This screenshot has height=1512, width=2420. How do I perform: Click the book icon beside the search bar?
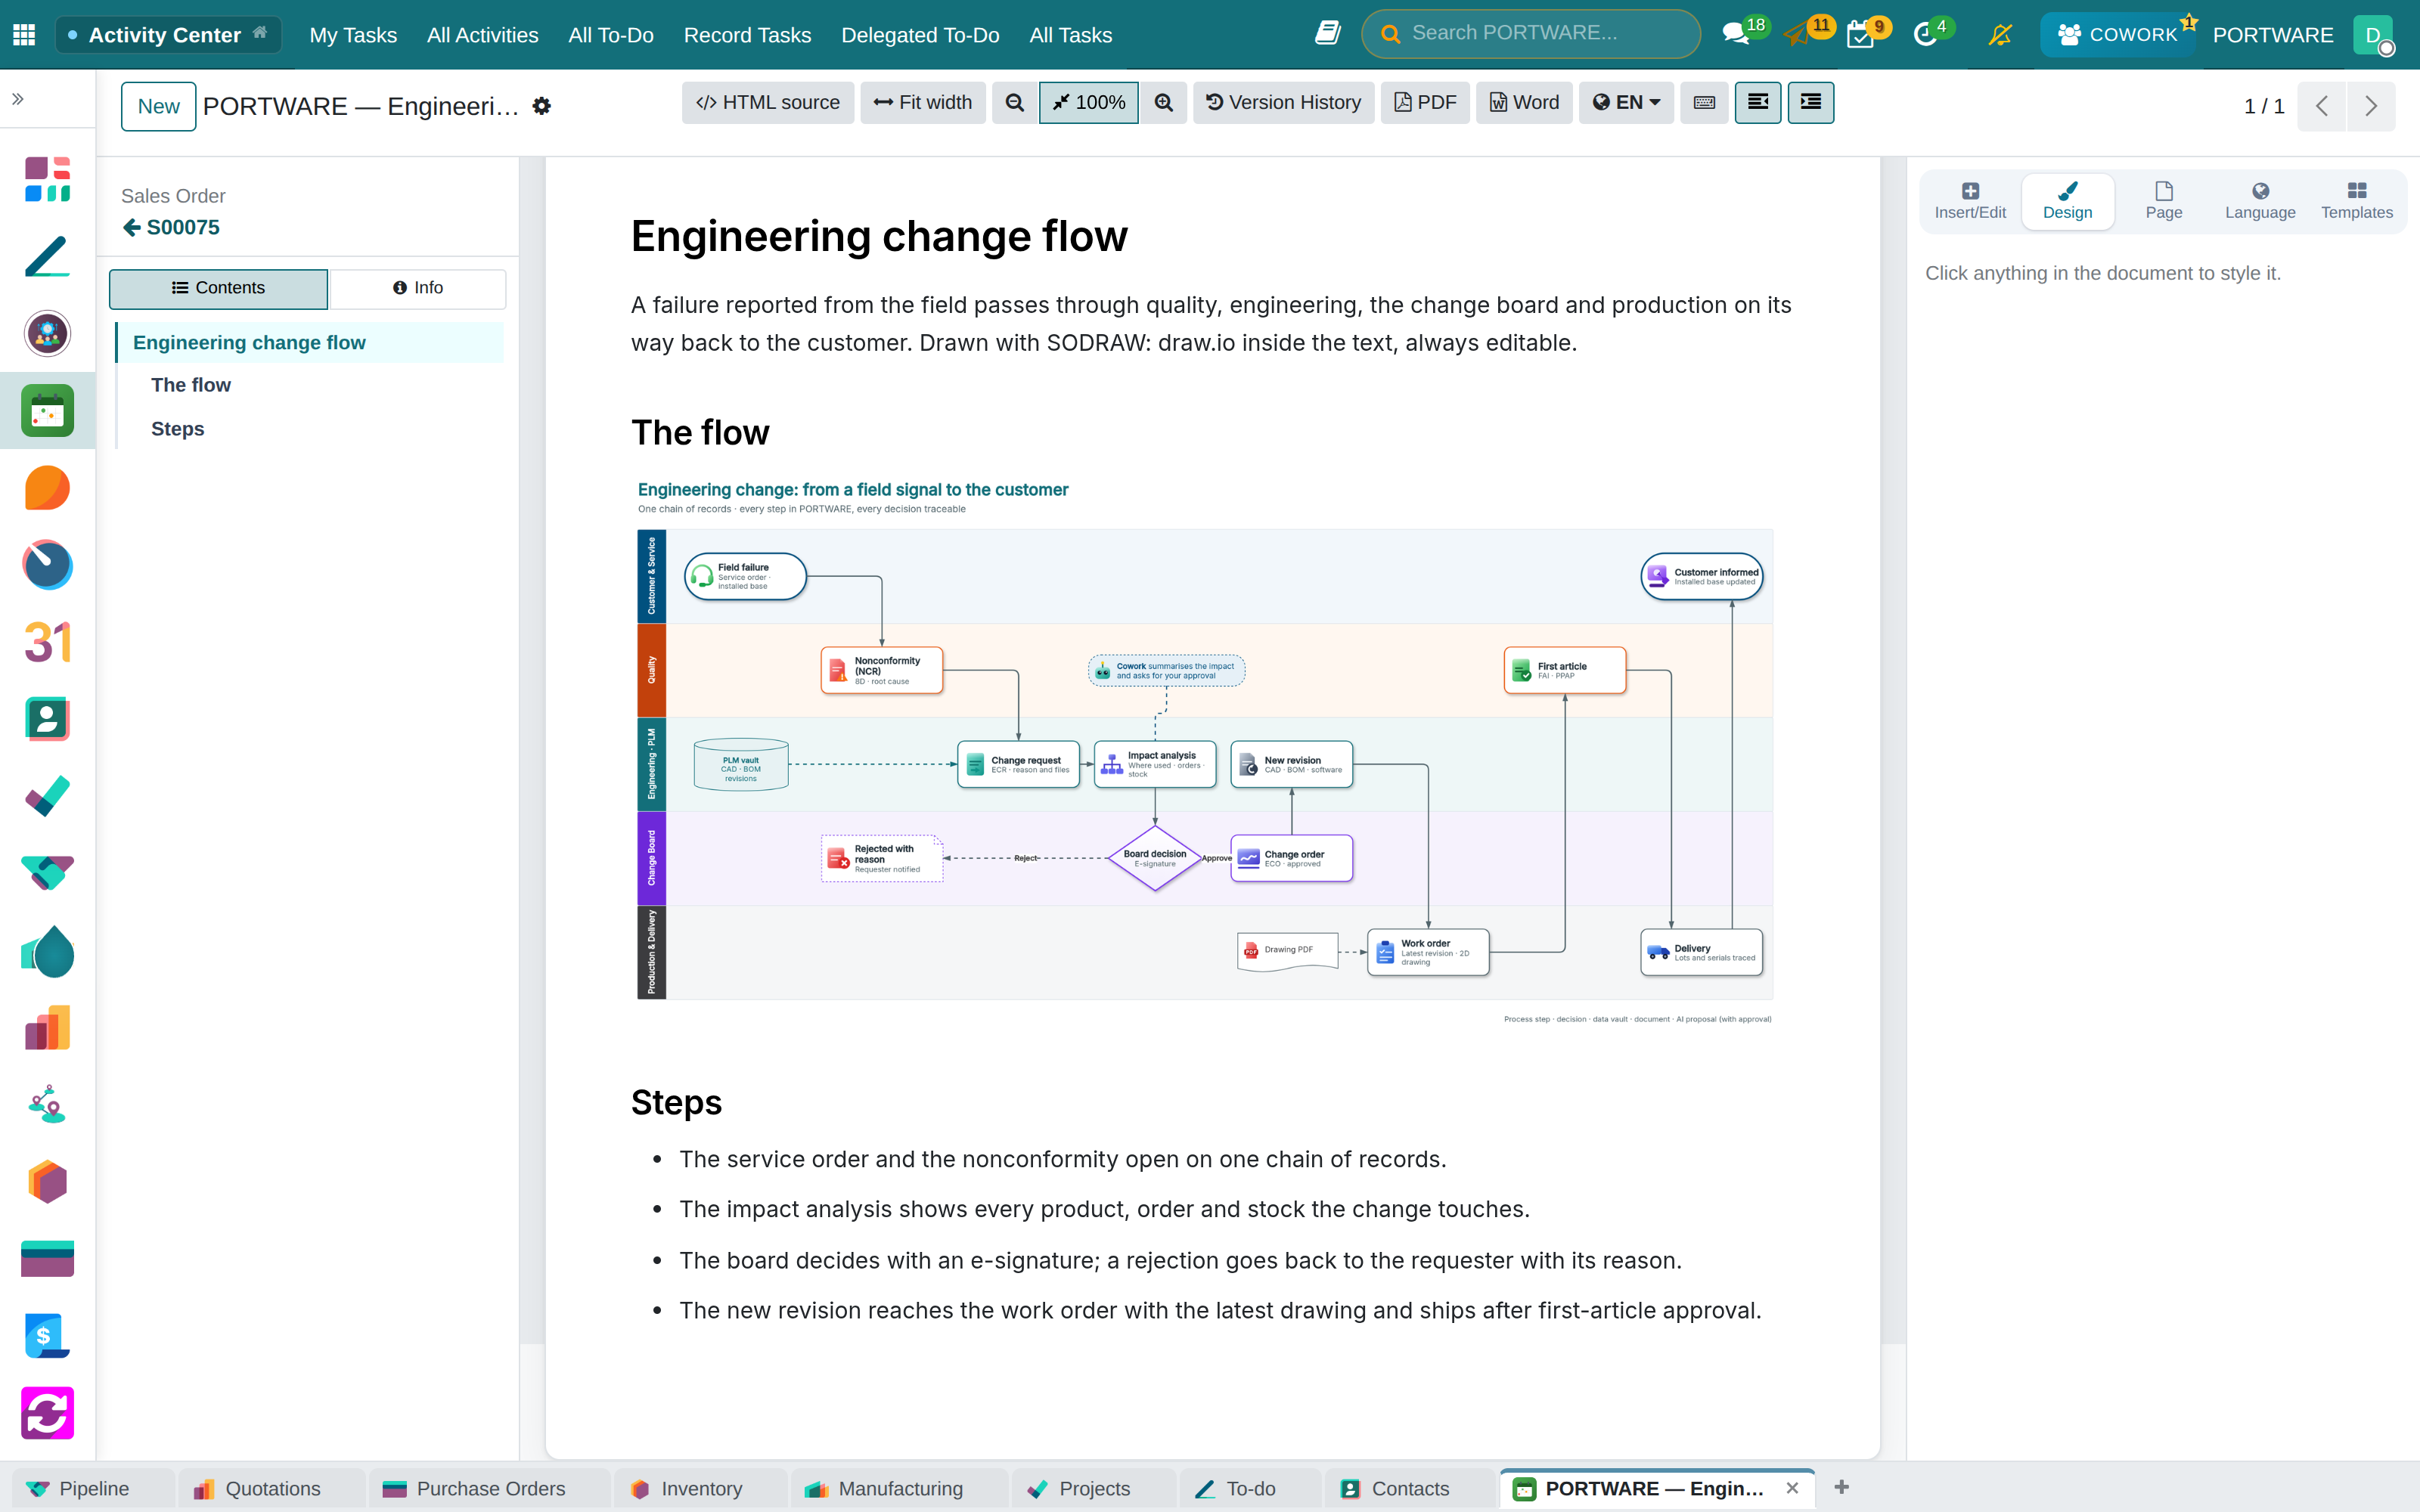(1327, 34)
